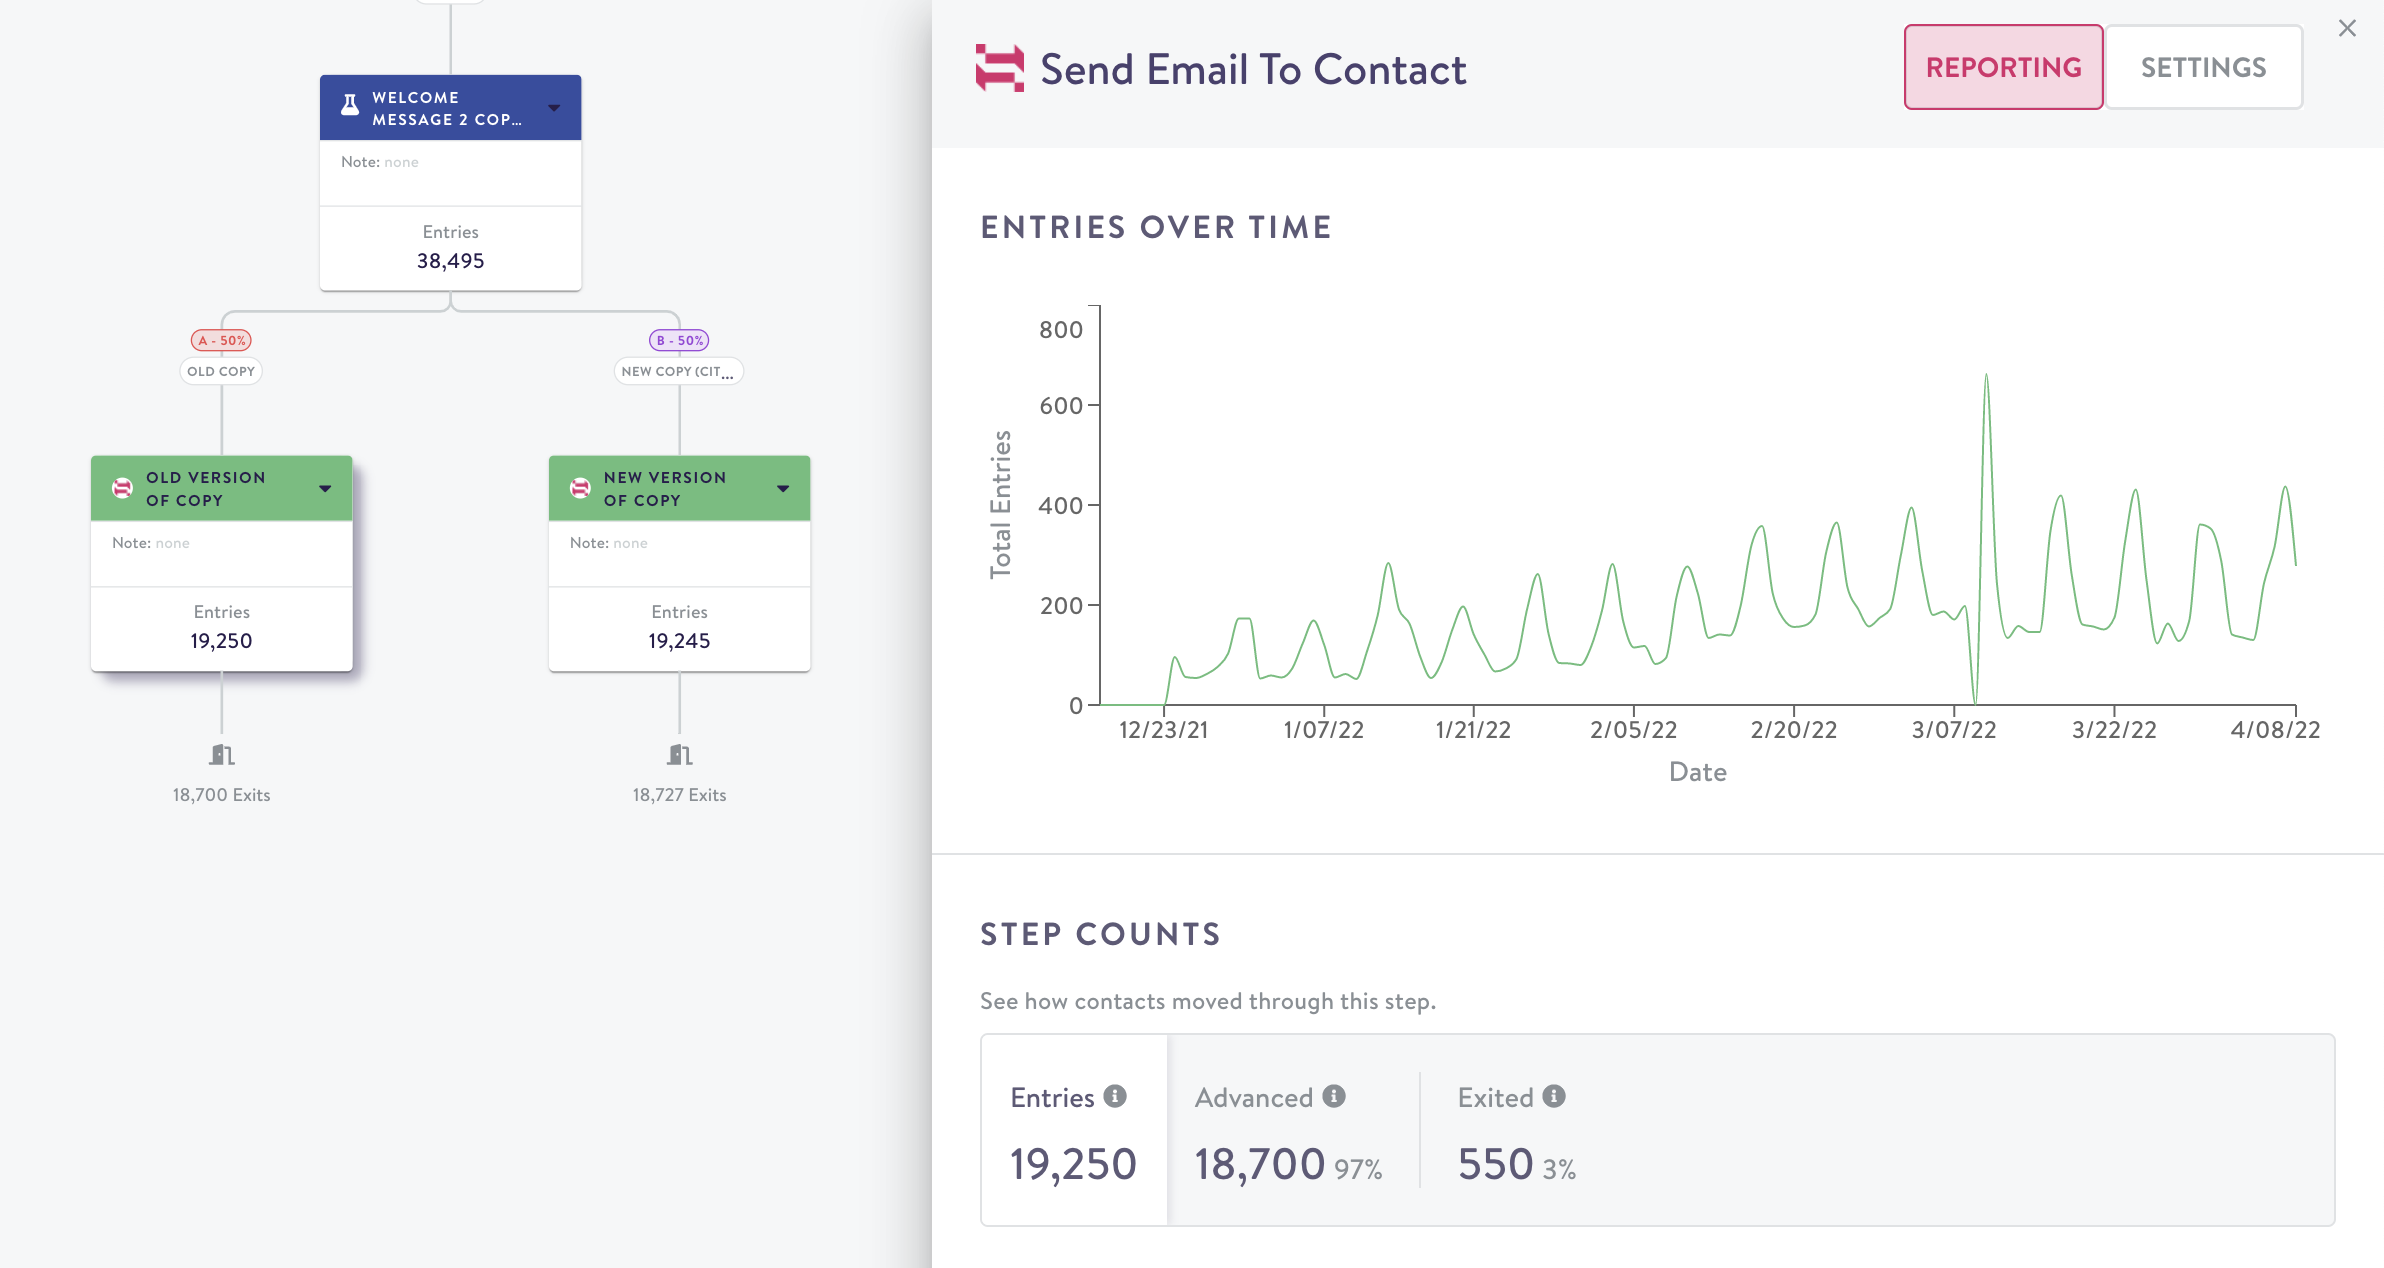Screen dimensions: 2384x1268
Task: Click the 18,727 Exits label
Action: [x=679, y=795]
